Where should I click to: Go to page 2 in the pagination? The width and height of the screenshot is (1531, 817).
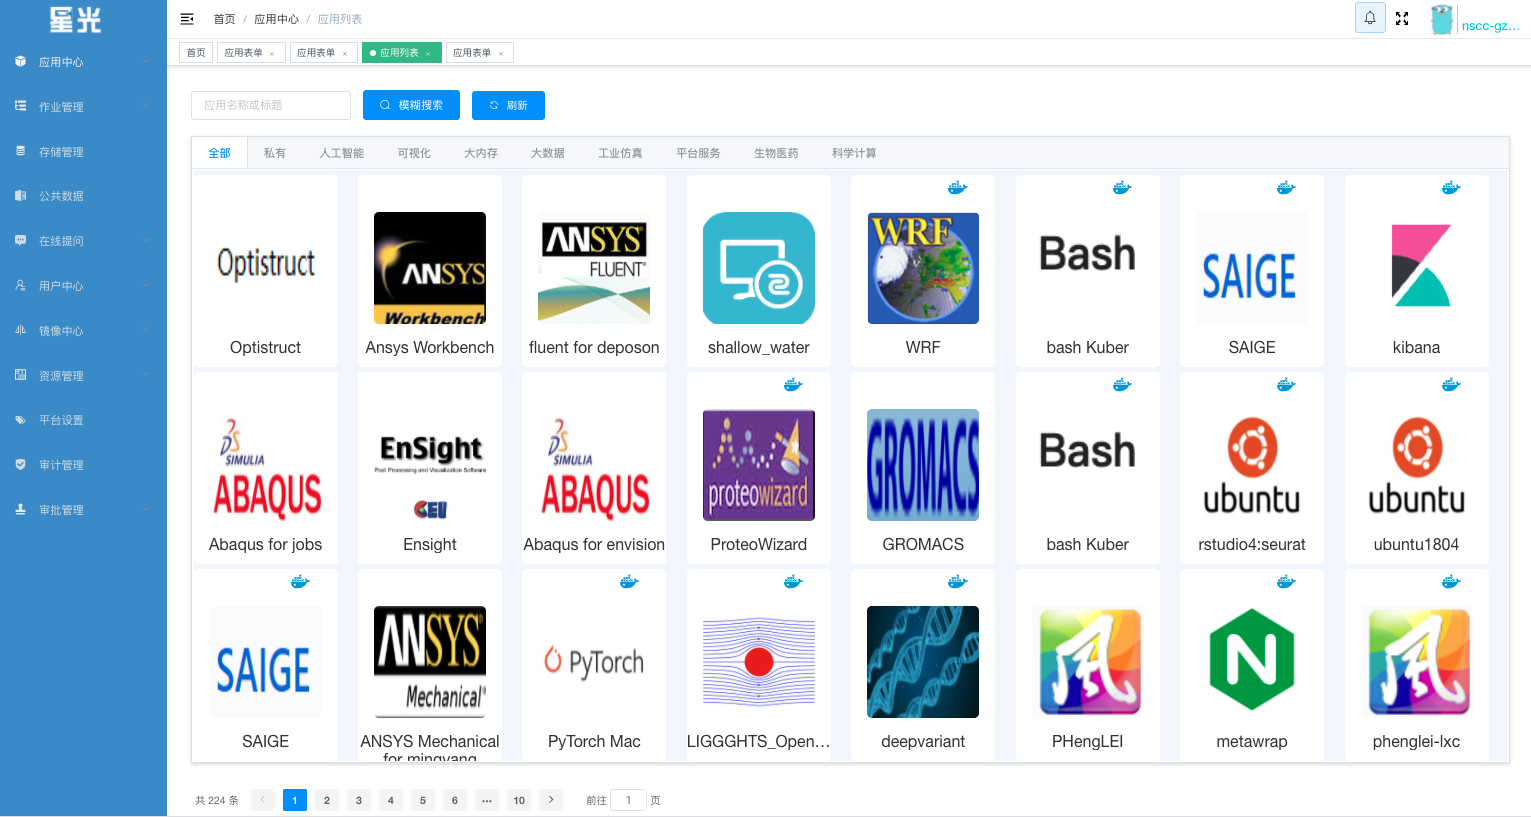(327, 800)
